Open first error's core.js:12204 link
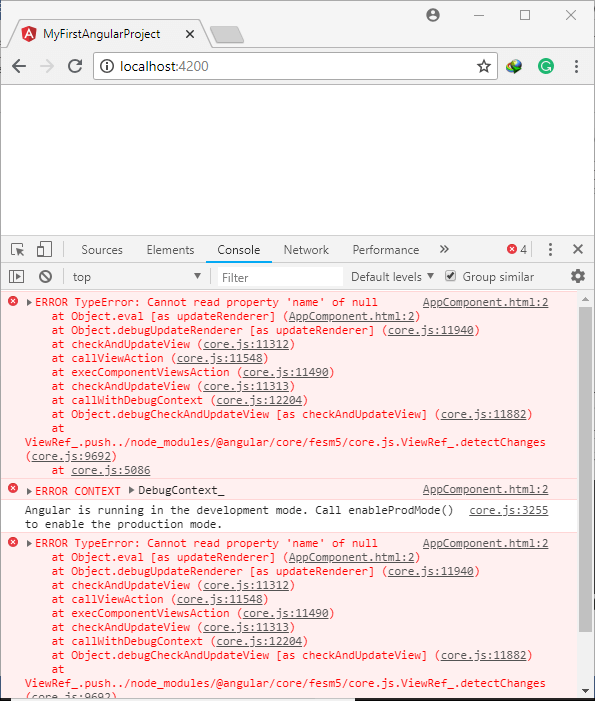This screenshot has width=595, height=701. tap(259, 400)
